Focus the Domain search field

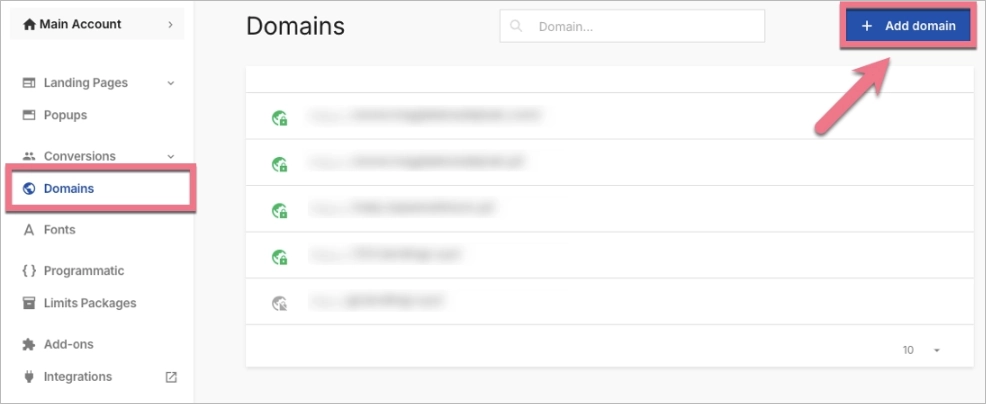632,26
